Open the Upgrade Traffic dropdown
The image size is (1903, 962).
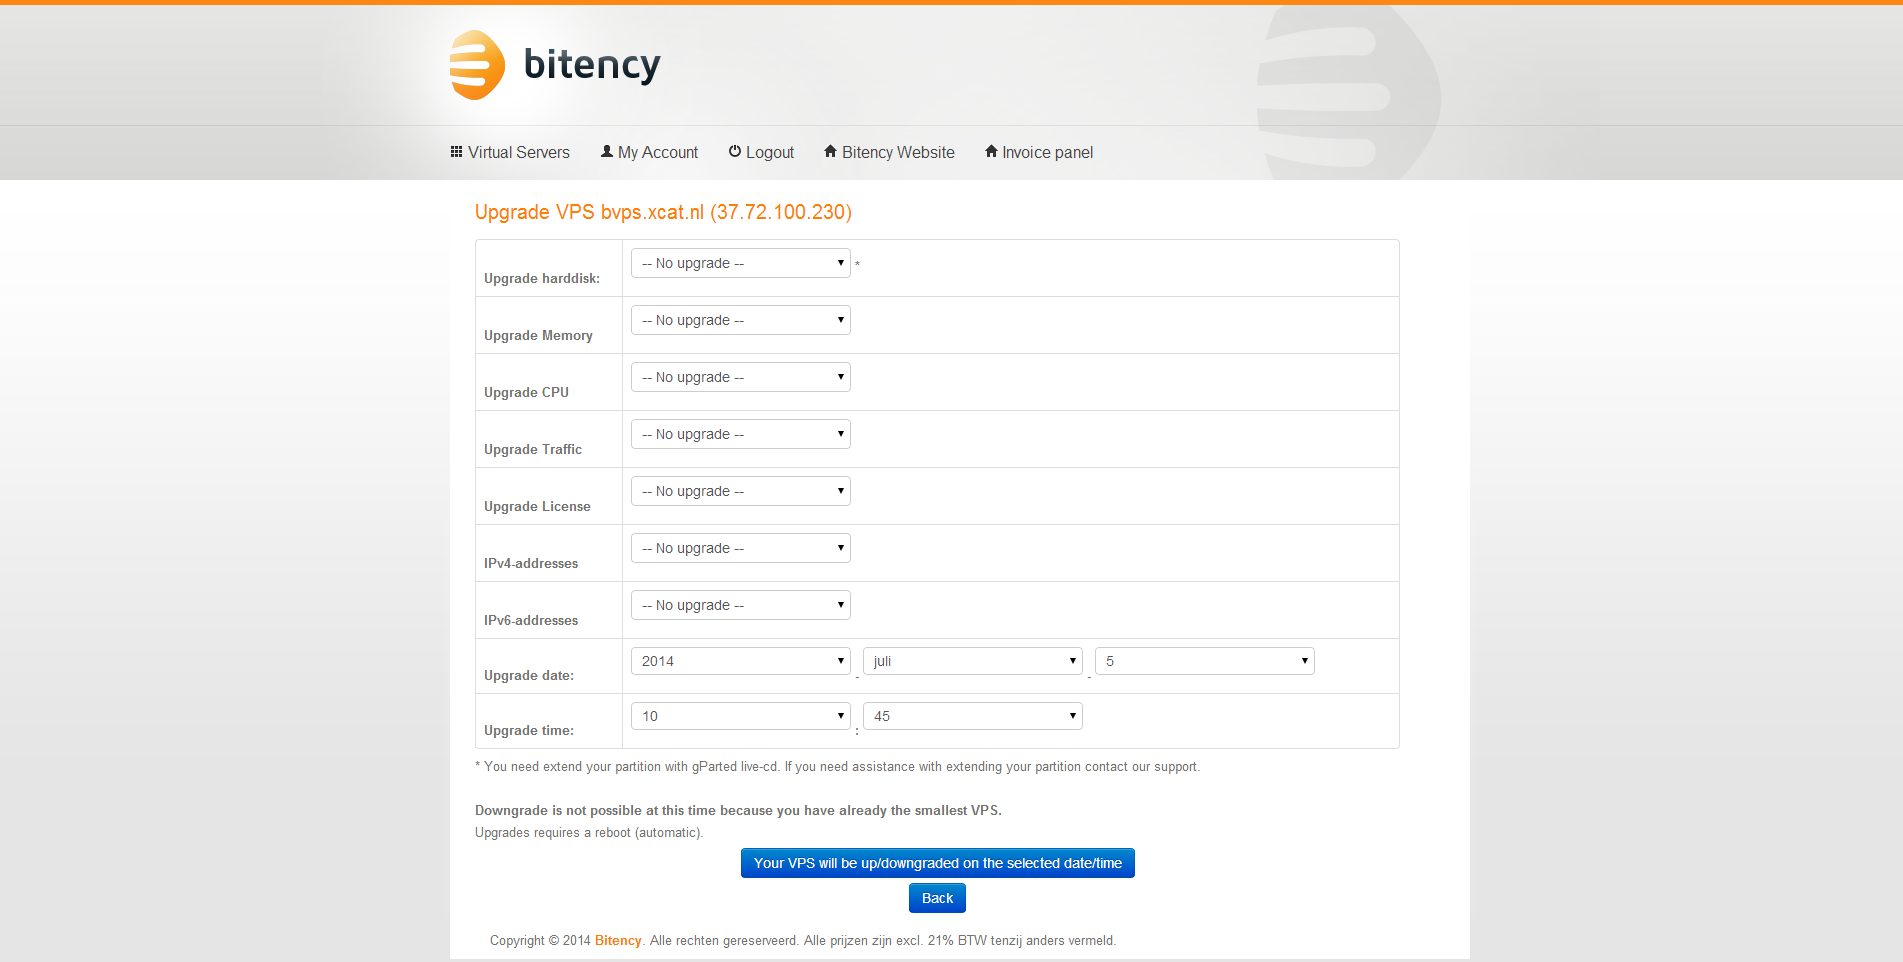(740, 434)
